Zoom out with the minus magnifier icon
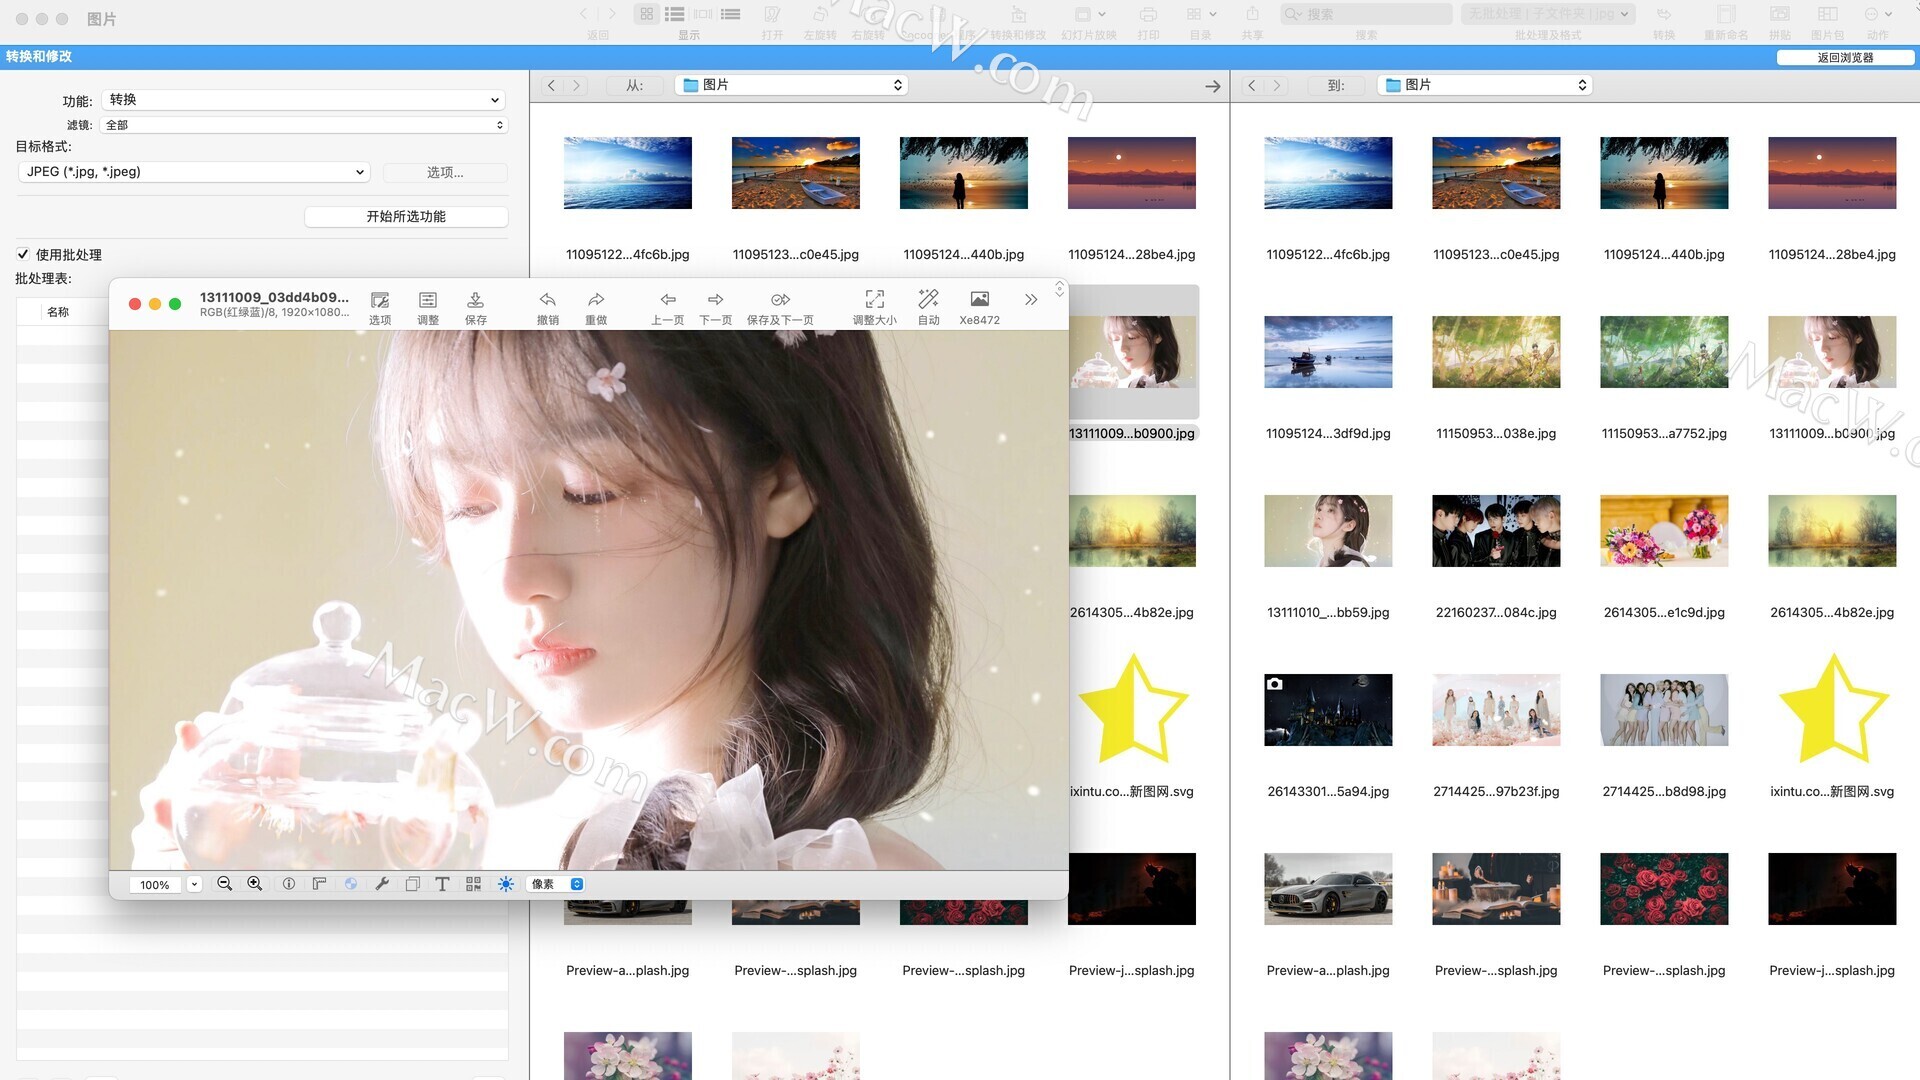The image size is (1920, 1080). click(225, 884)
